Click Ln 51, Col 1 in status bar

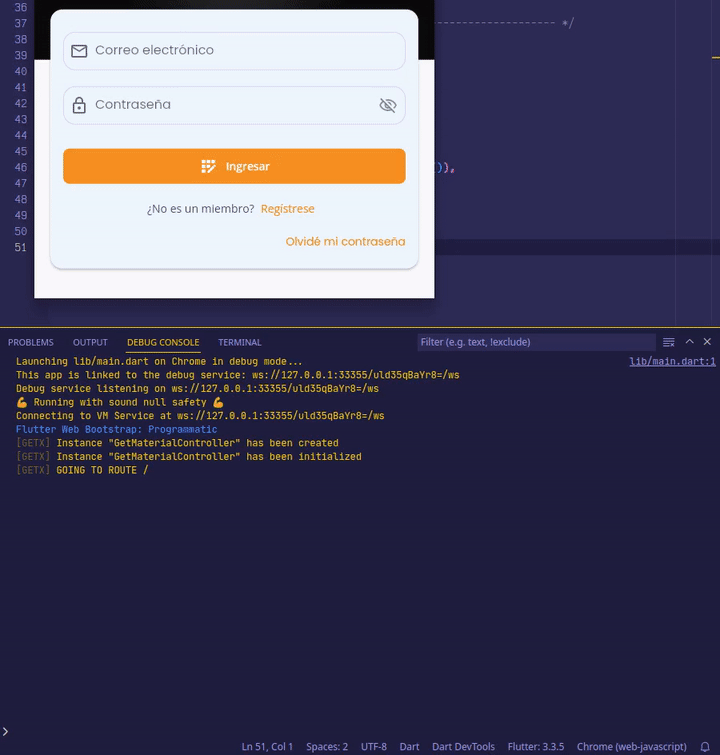267,747
